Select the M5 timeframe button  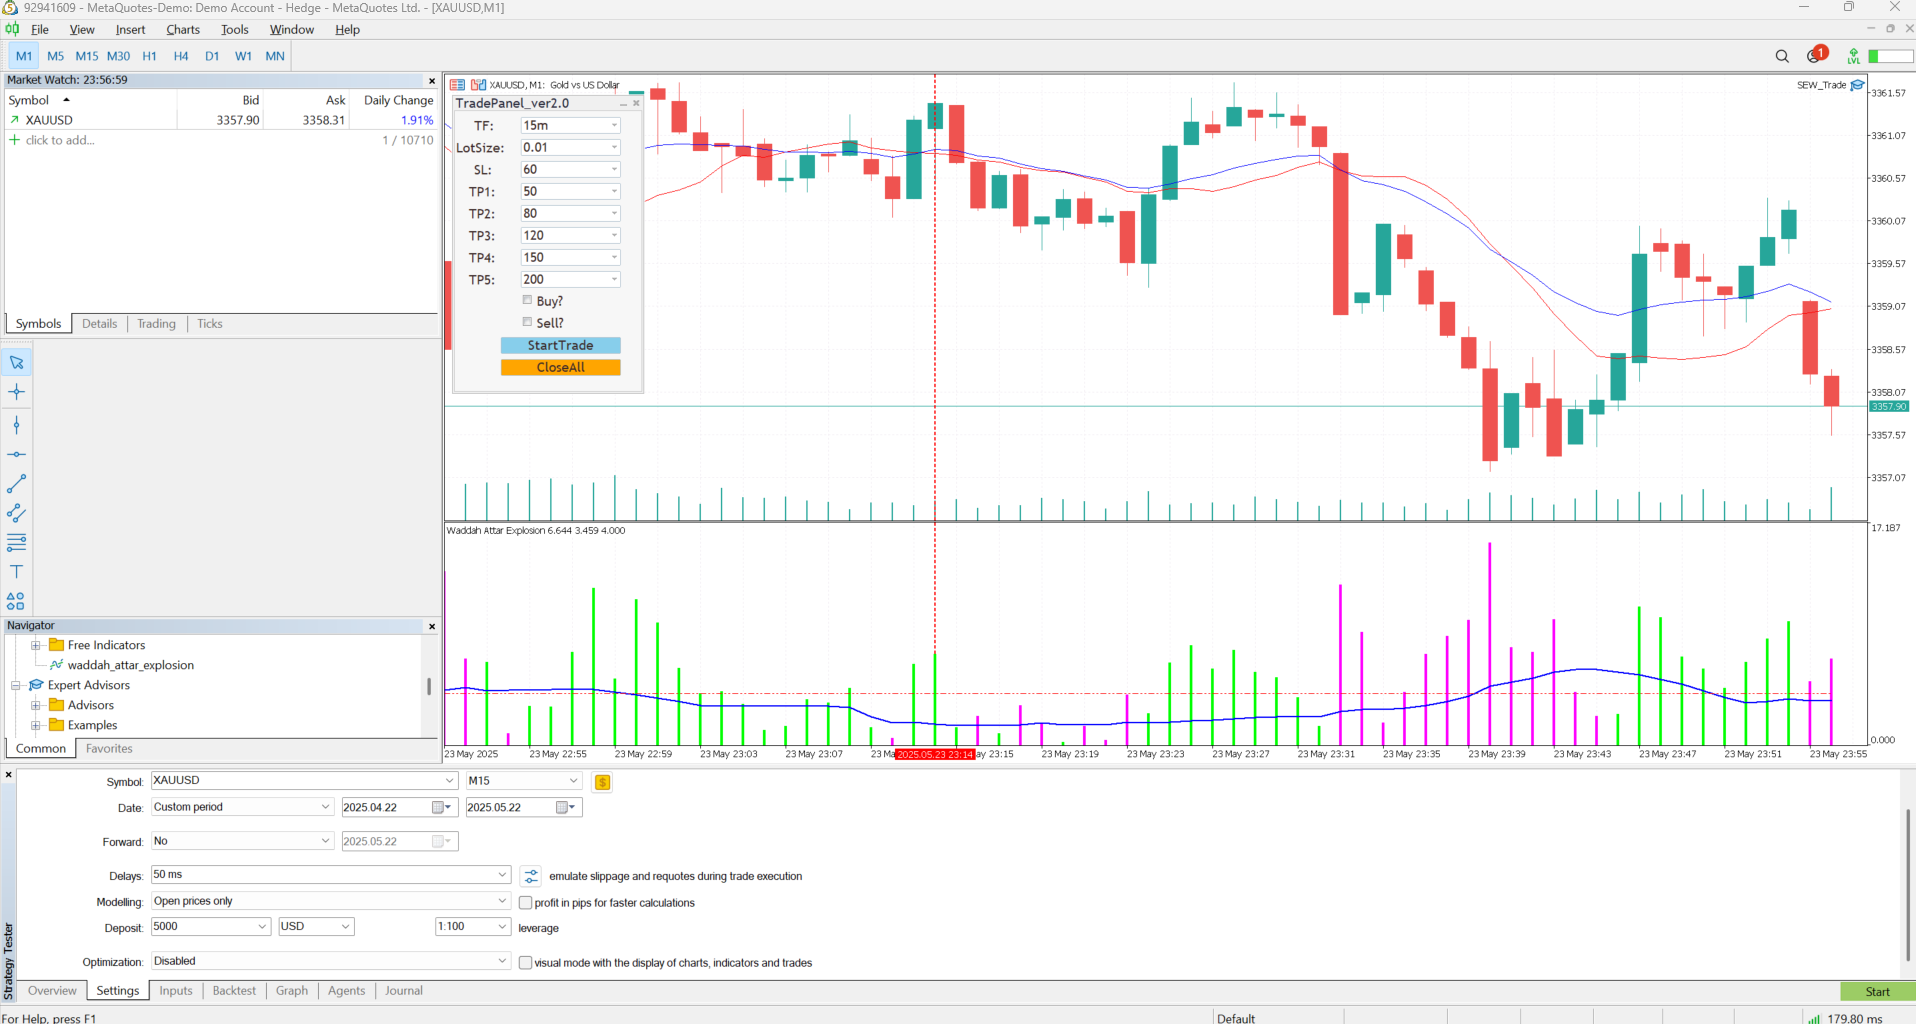55,56
